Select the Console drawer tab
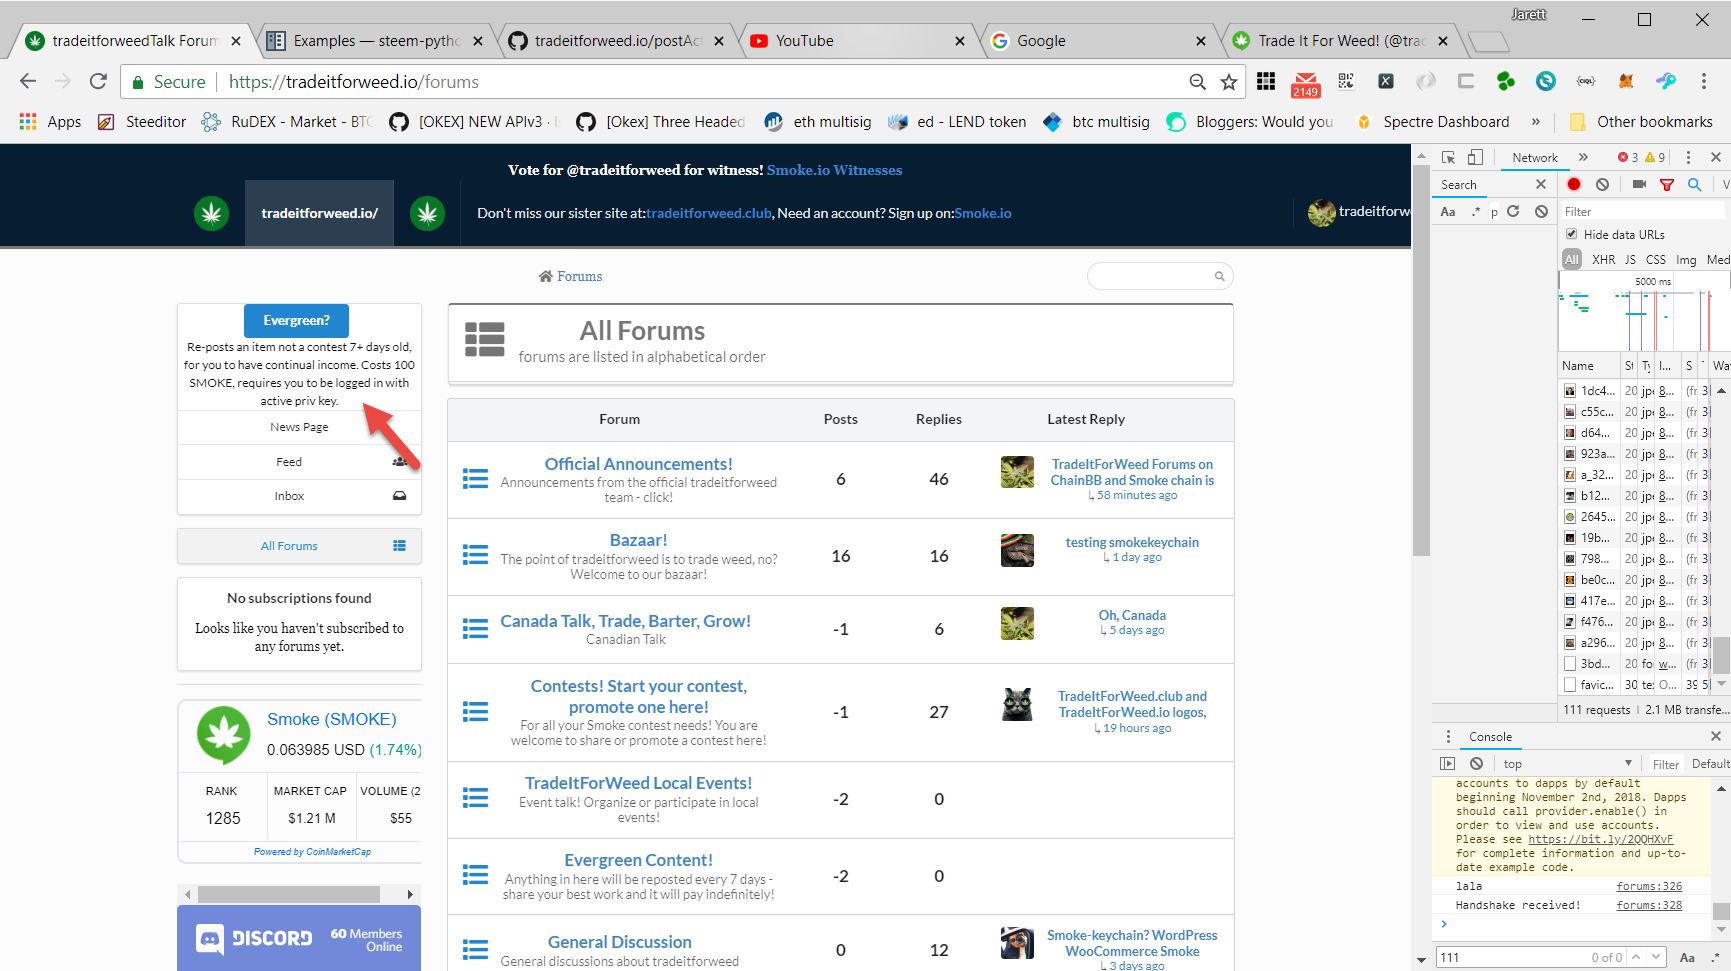This screenshot has width=1731, height=971. point(1490,737)
